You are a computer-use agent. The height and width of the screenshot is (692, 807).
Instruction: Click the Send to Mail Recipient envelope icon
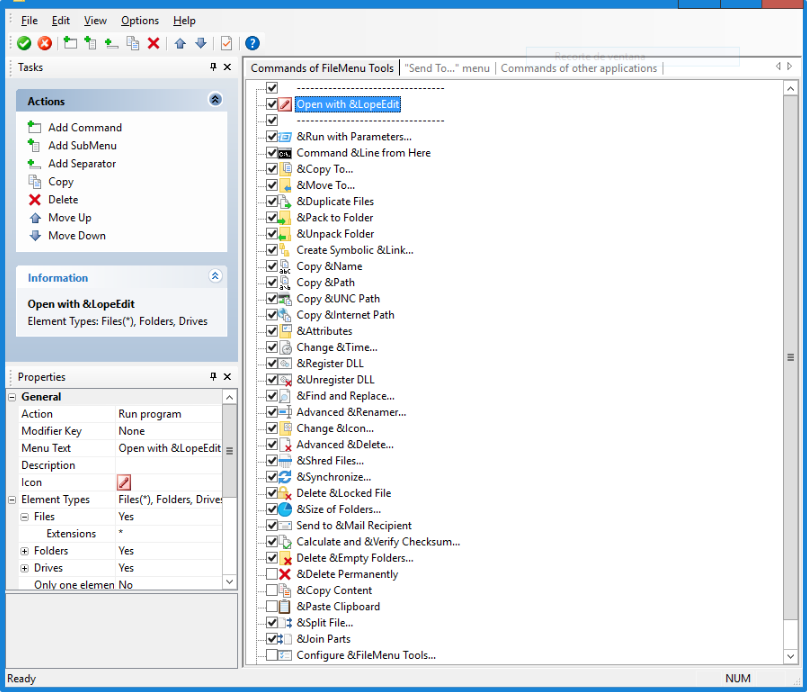tap(285, 526)
